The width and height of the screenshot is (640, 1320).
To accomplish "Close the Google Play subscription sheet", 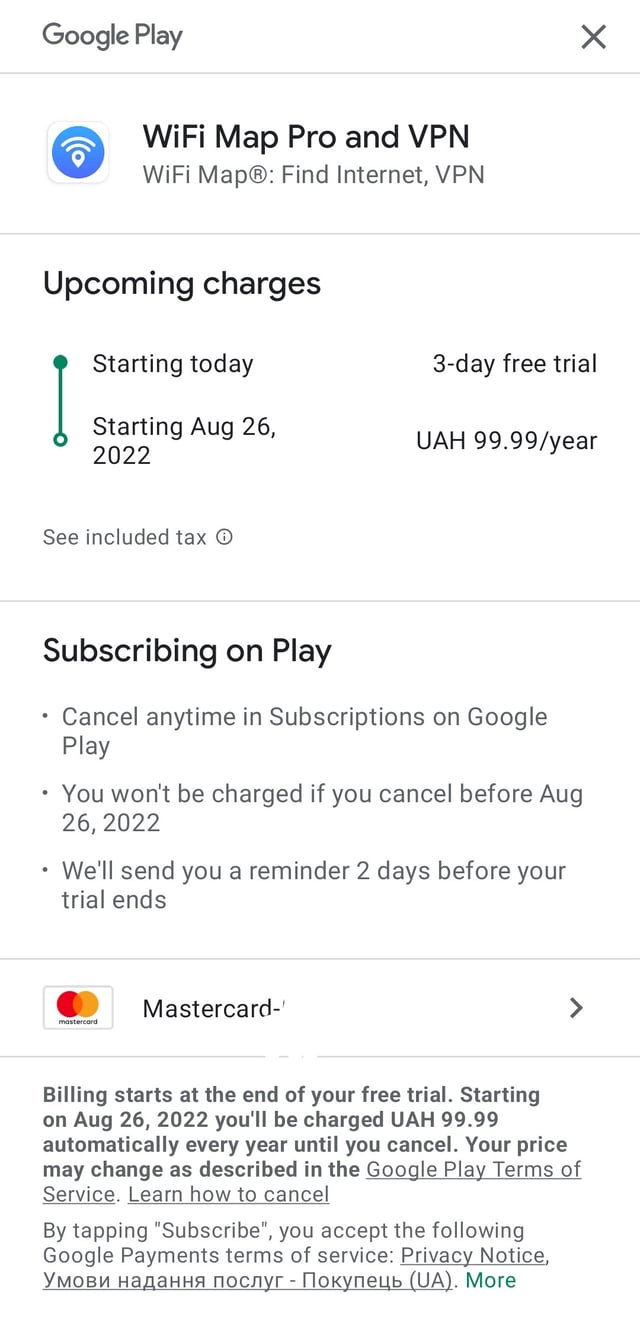I will tap(593, 37).
